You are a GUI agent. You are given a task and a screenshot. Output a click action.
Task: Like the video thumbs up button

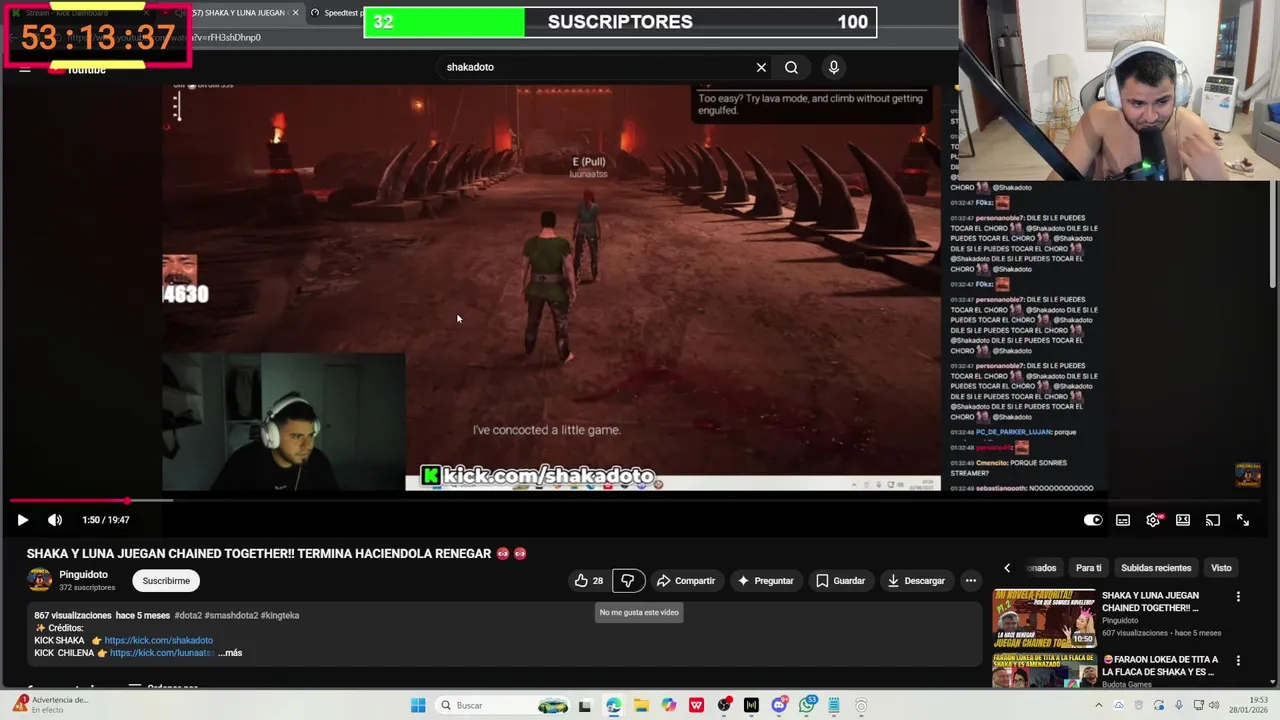point(588,580)
